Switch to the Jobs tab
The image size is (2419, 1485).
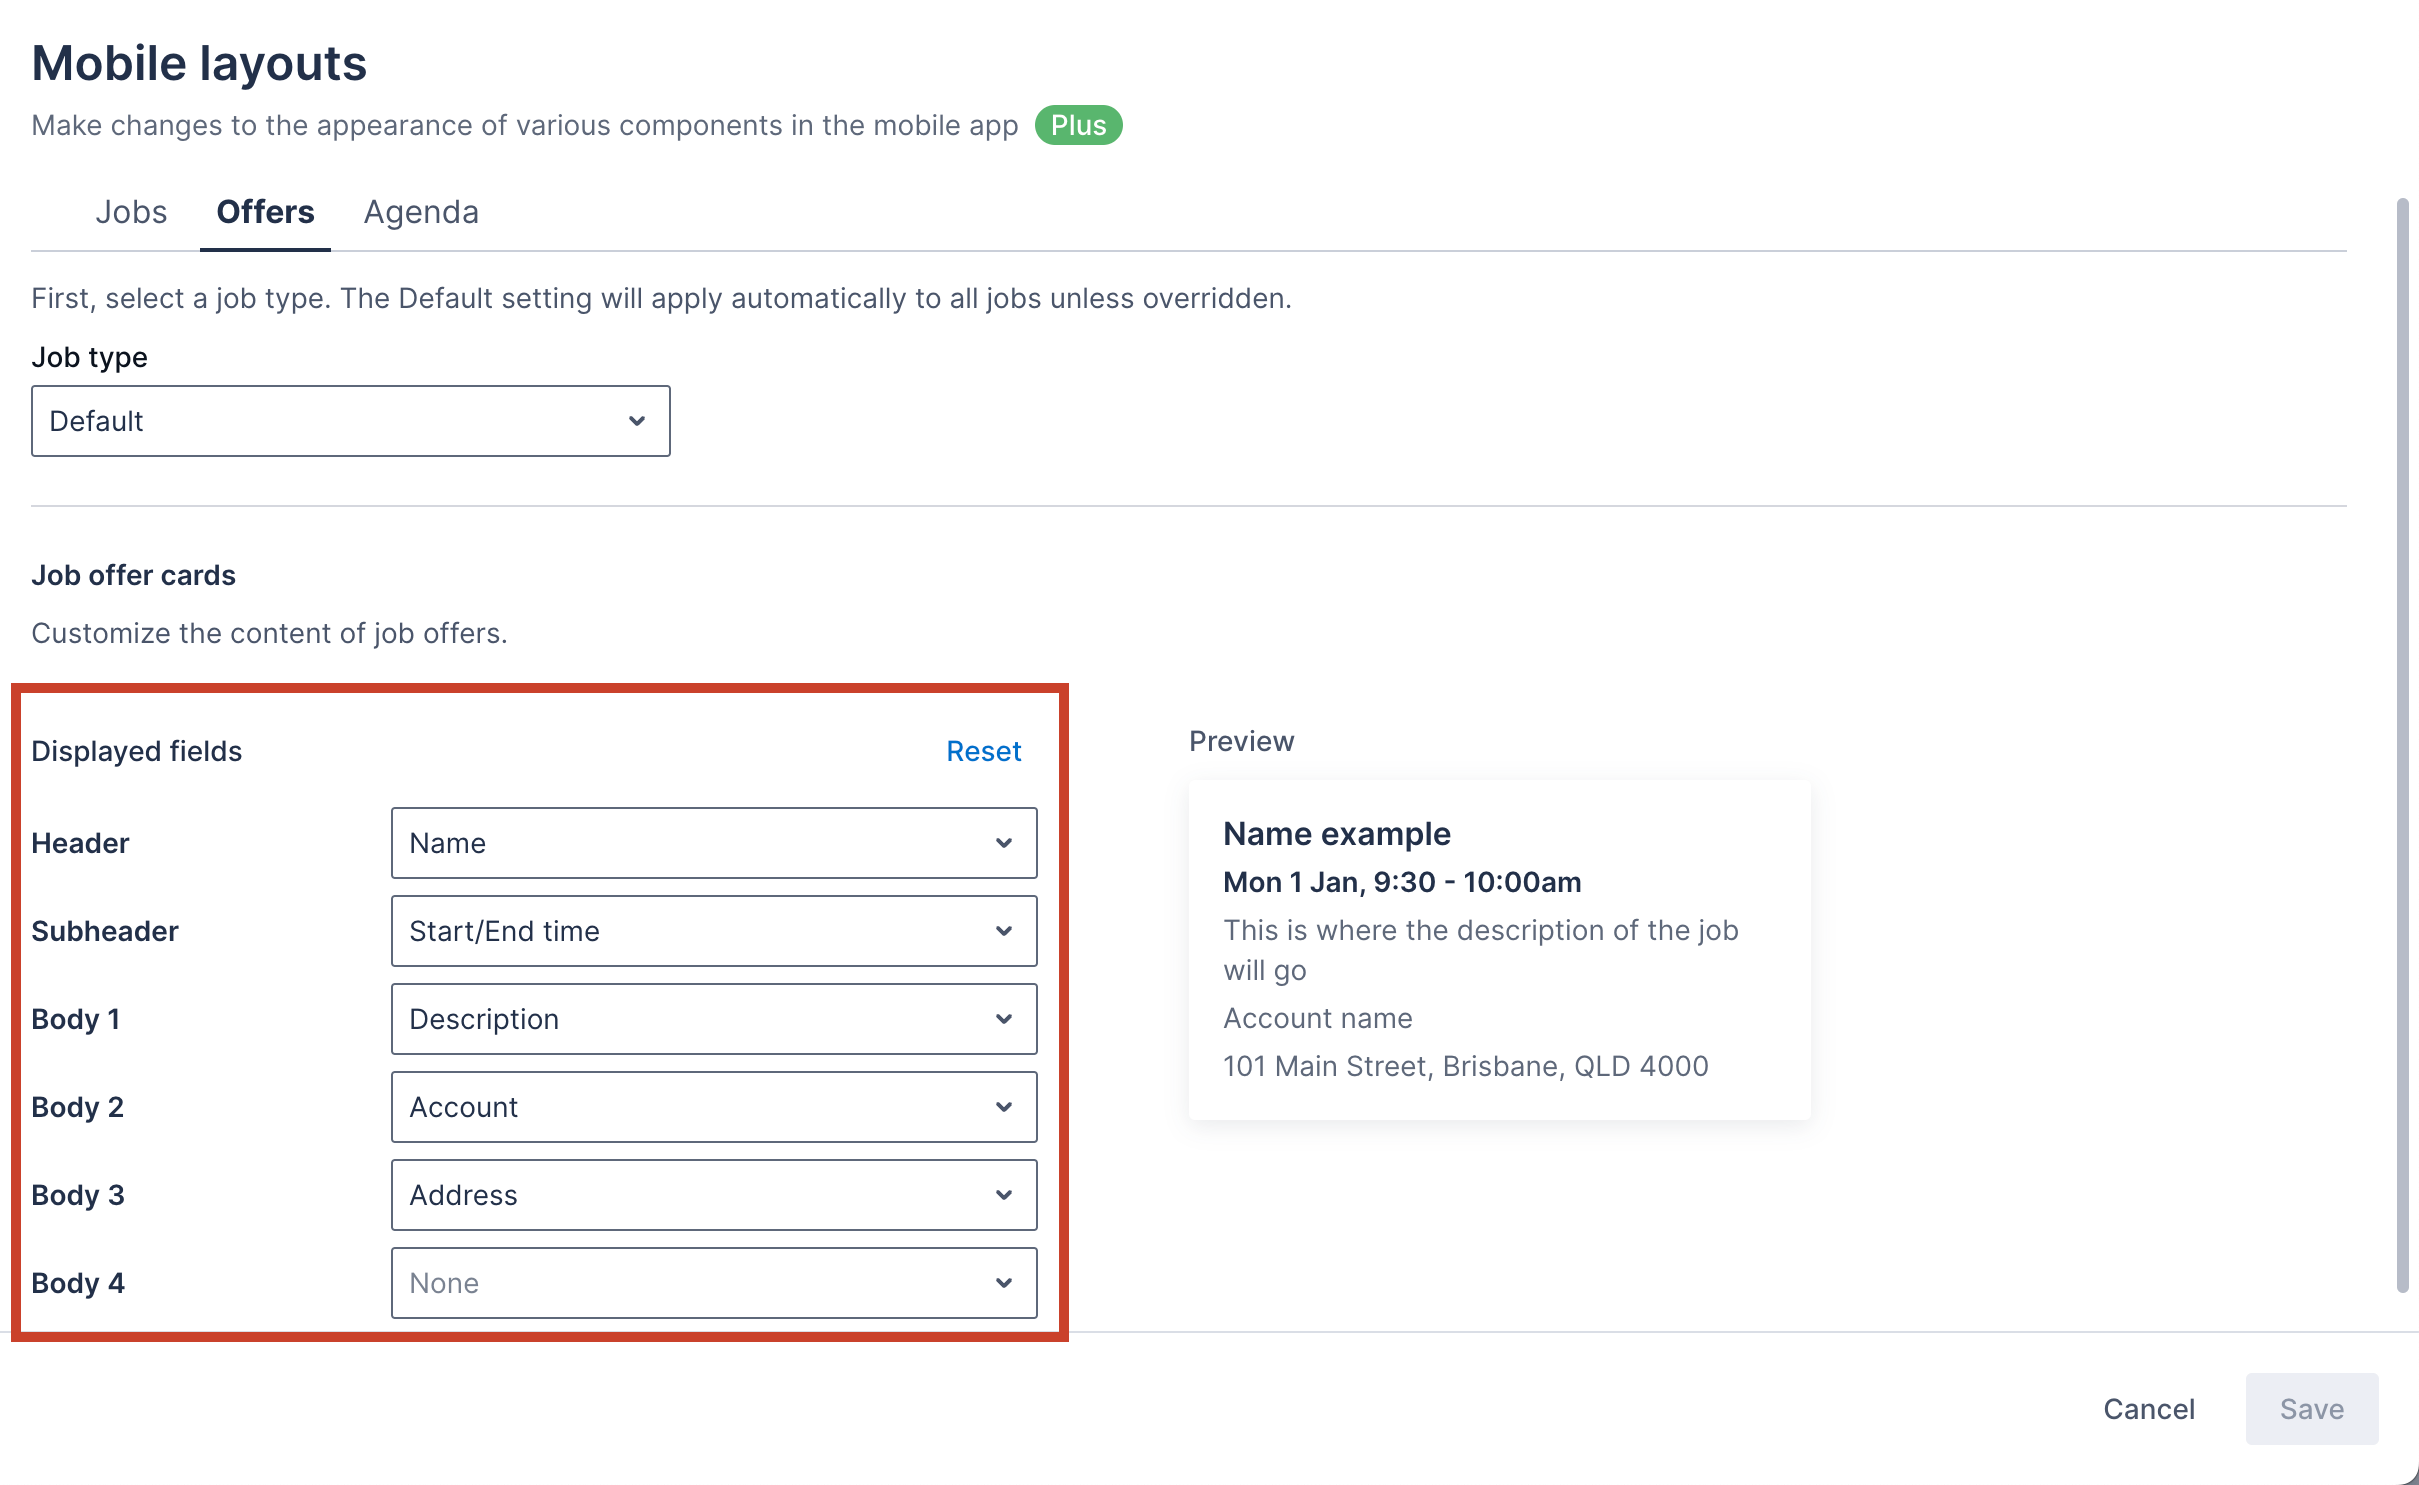131,212
